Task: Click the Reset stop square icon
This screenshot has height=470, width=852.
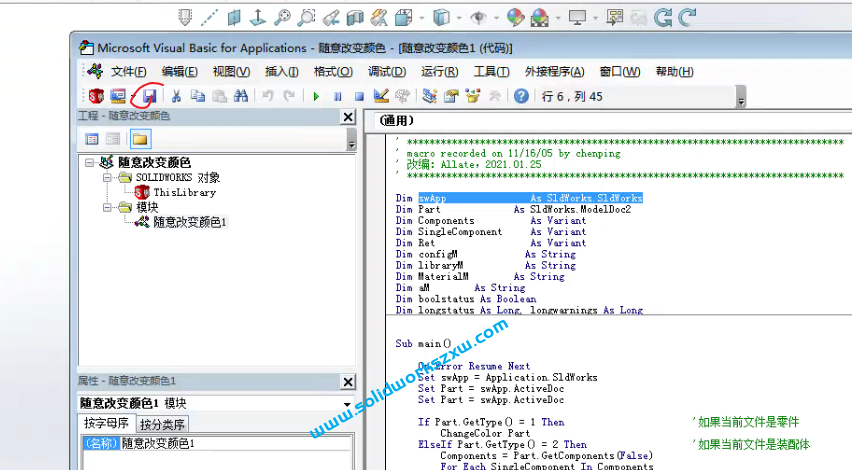Action: pos(359,97)
